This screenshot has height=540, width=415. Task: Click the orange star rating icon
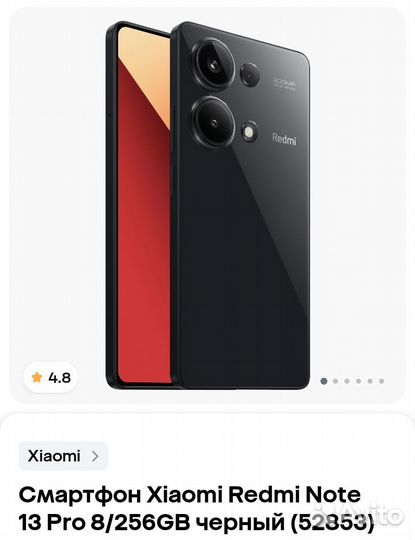click(x=37, y=377)
